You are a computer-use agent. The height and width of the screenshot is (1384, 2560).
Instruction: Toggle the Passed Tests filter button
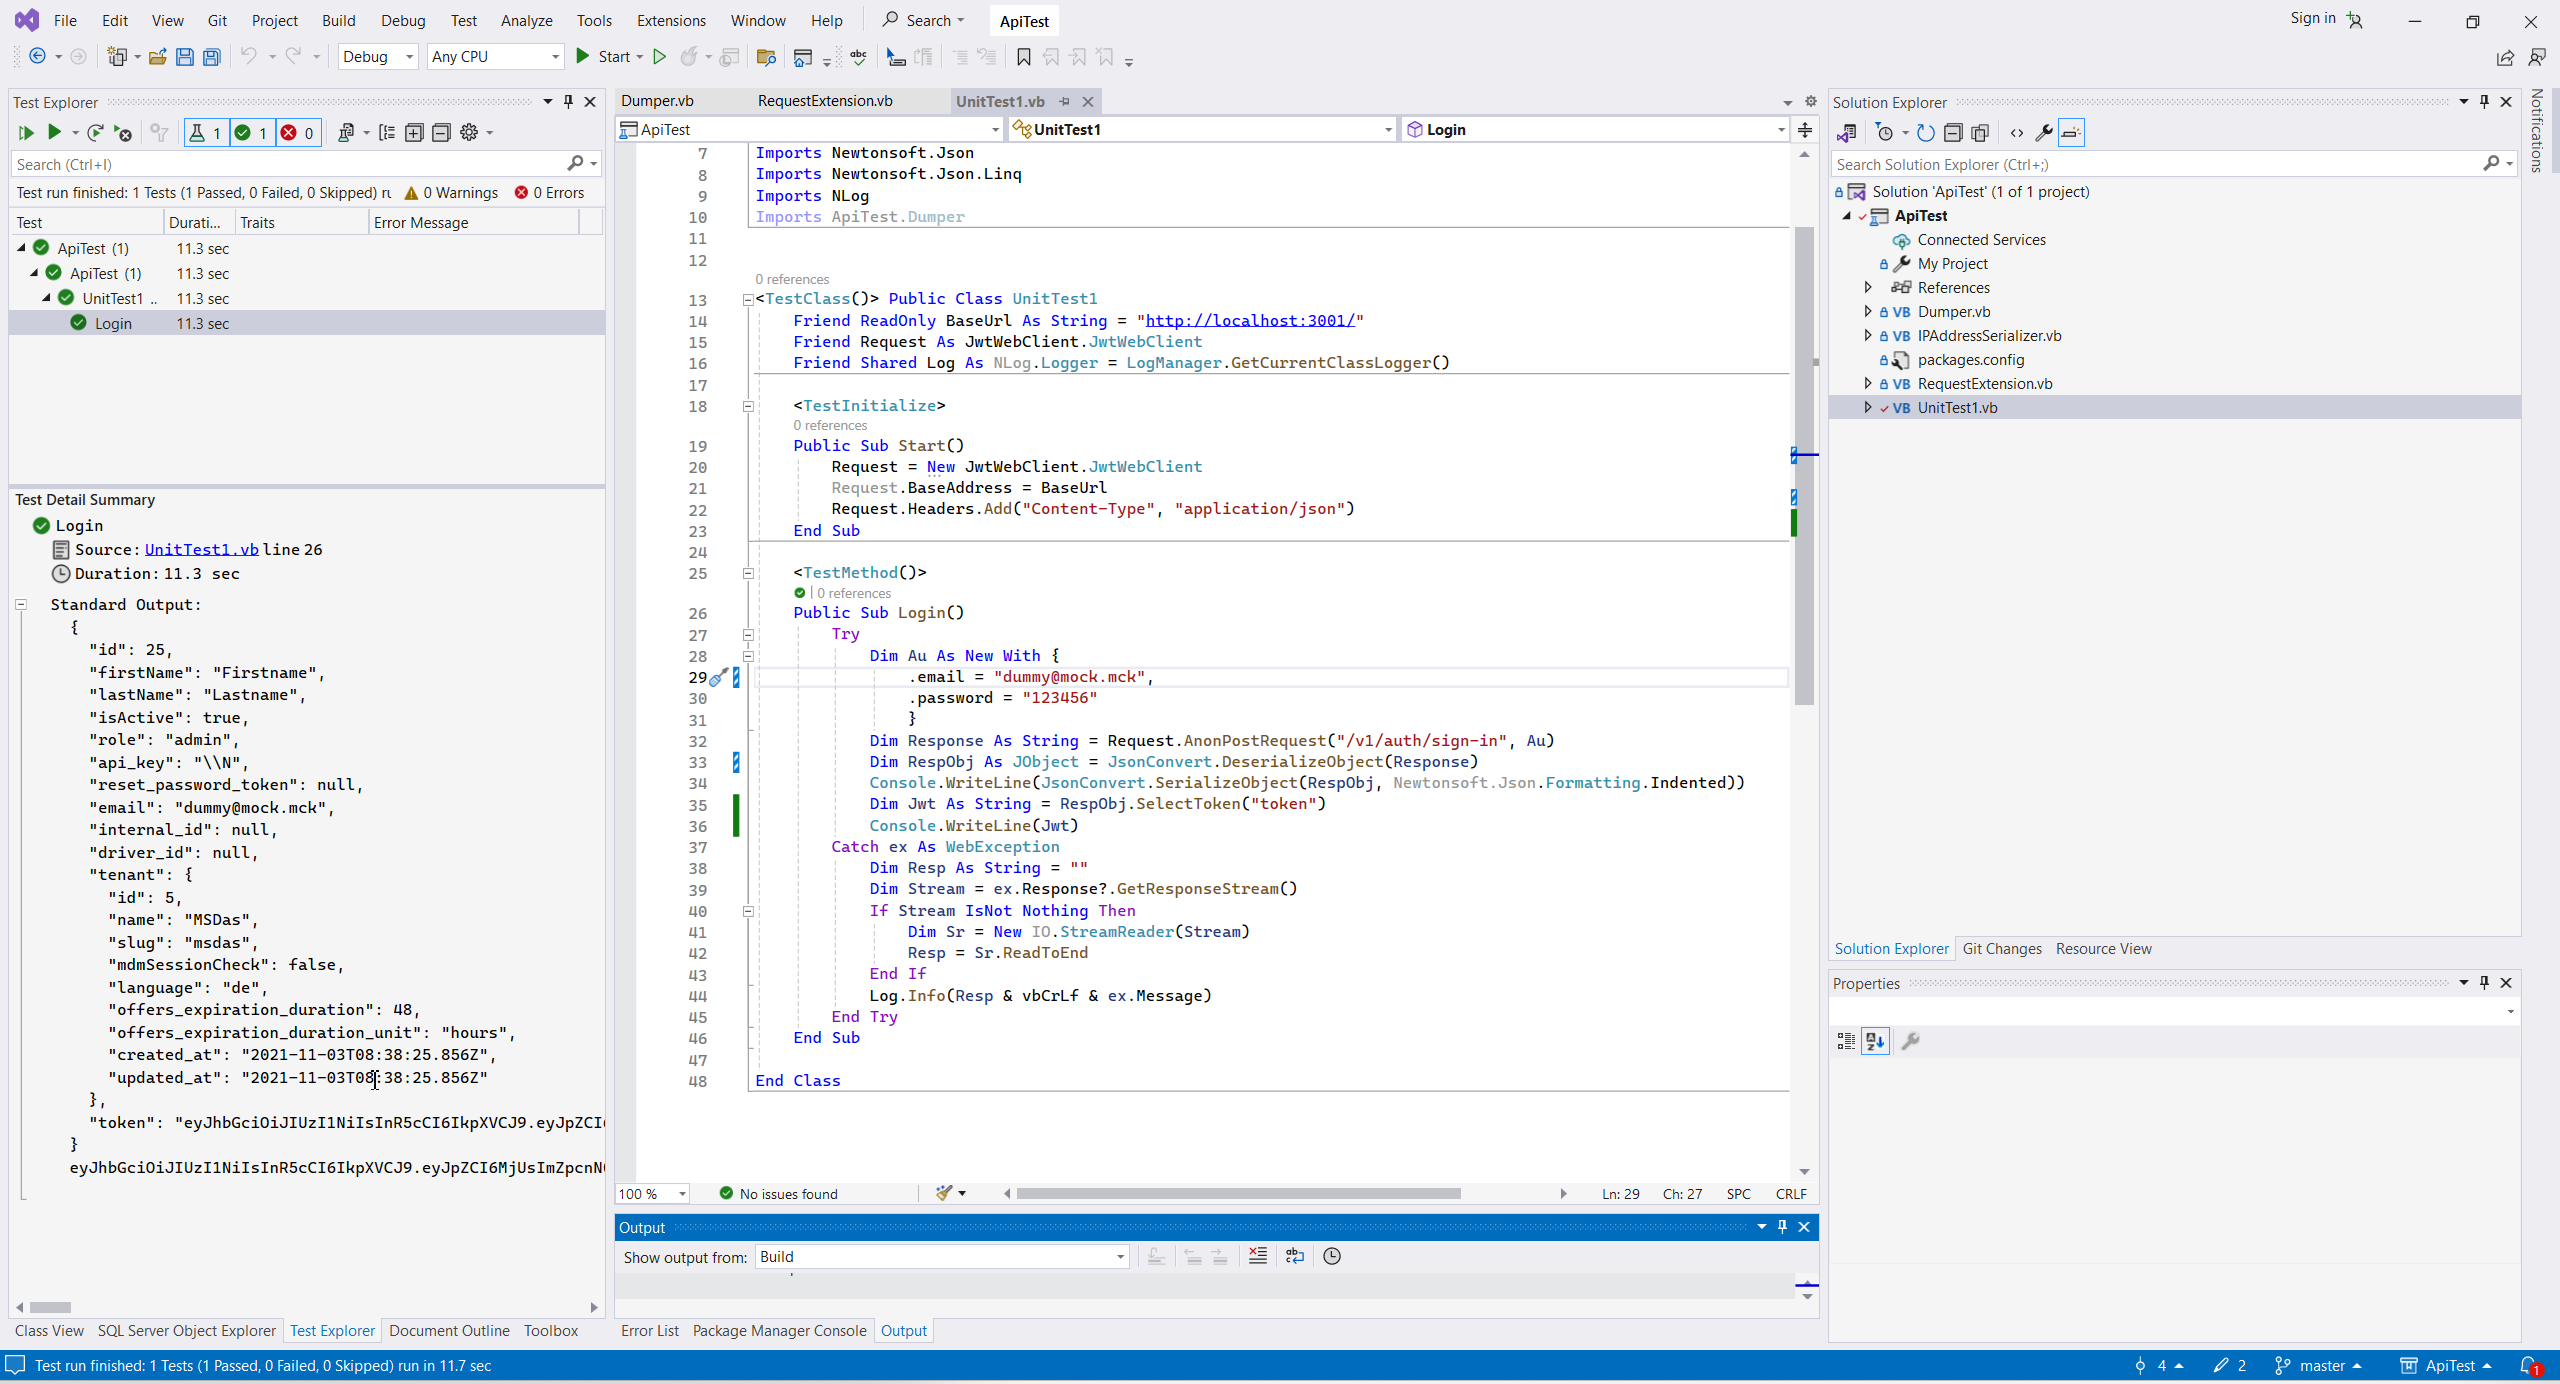[251, 133]
